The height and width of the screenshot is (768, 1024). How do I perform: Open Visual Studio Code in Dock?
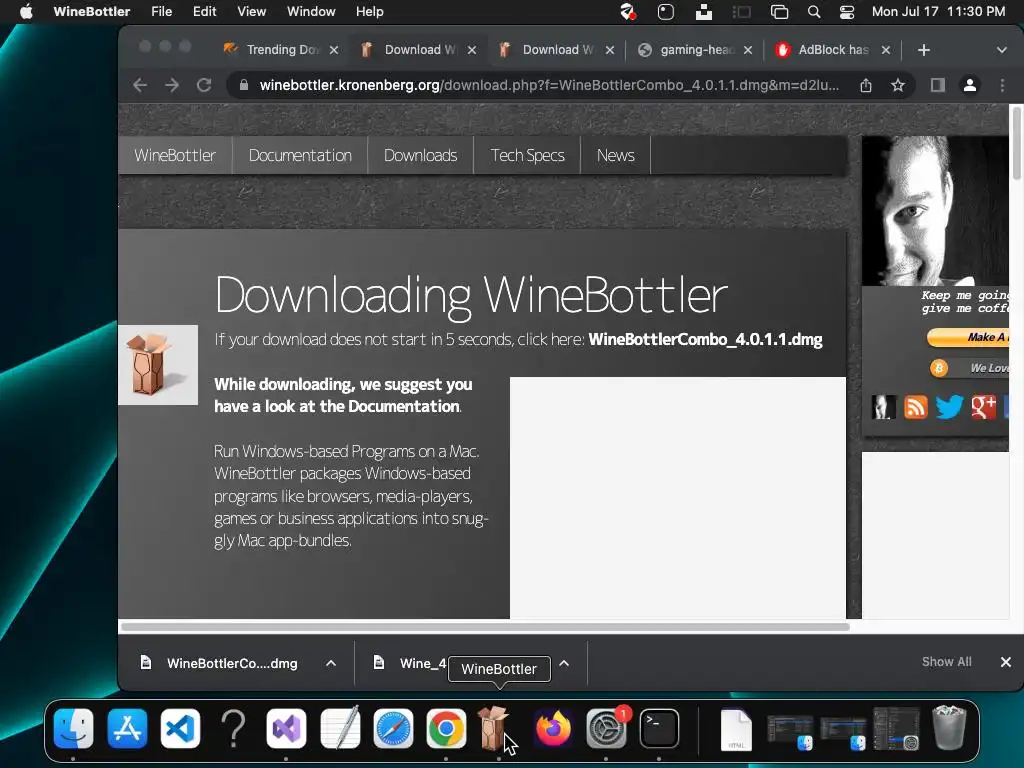tap(180, 728)
